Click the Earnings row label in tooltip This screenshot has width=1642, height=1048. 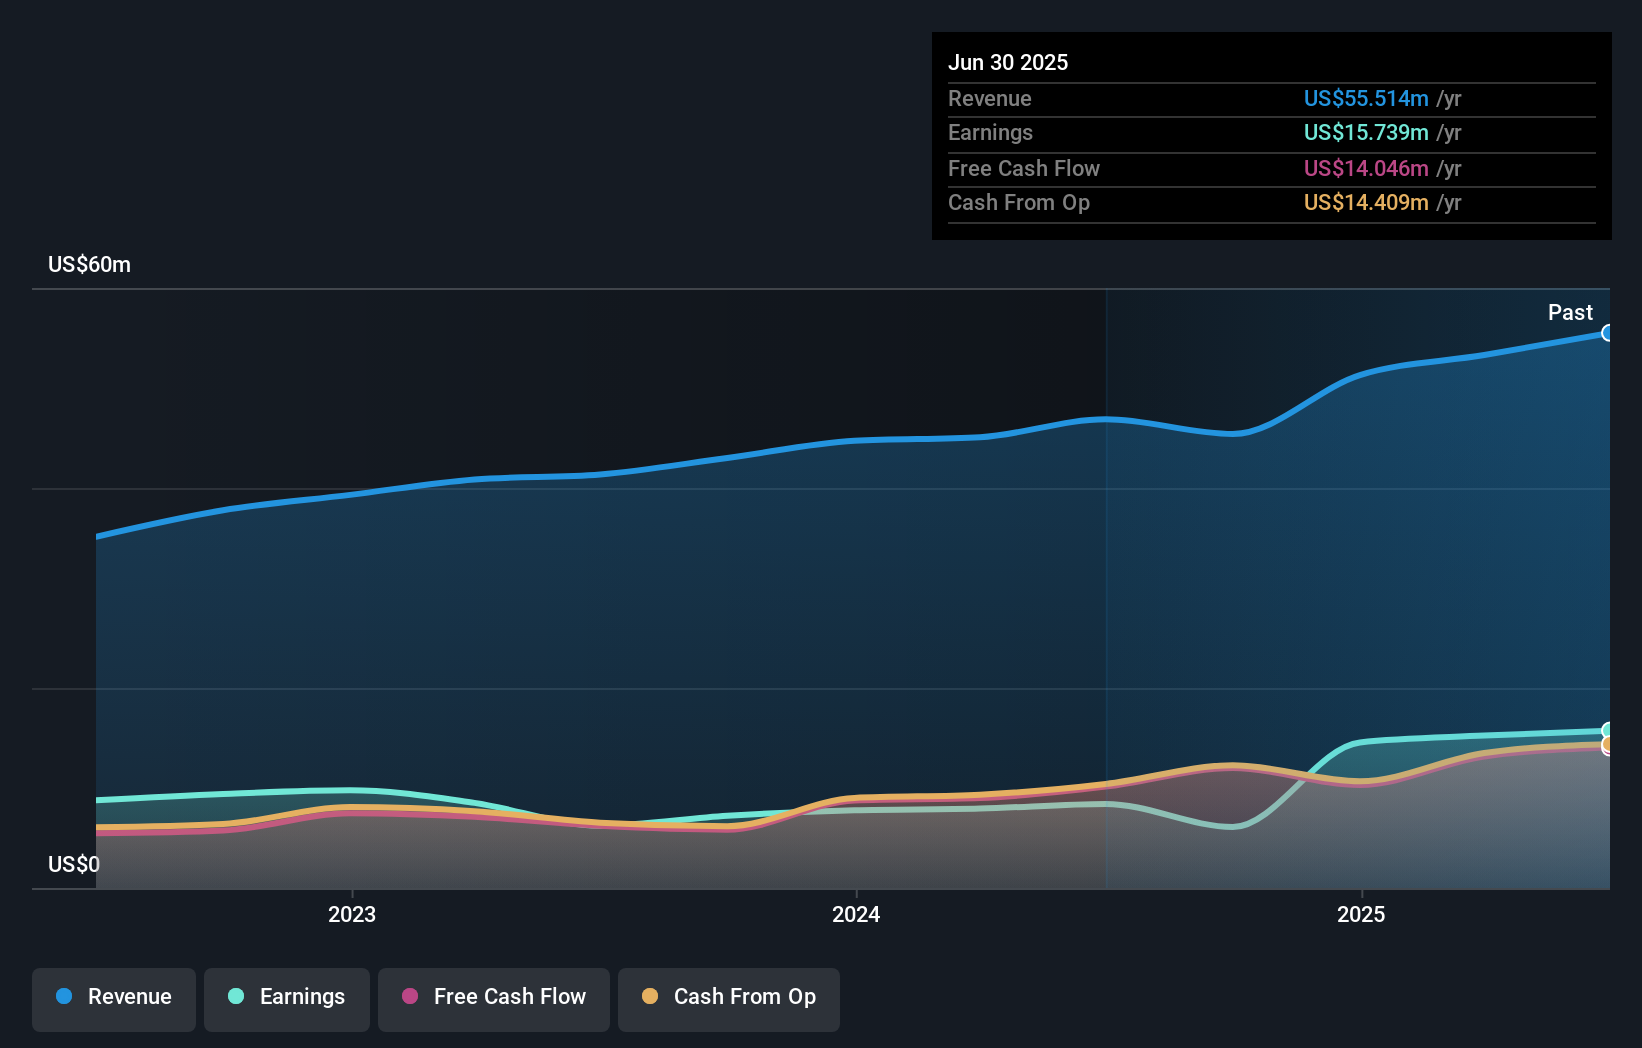(x=990, y=133)
